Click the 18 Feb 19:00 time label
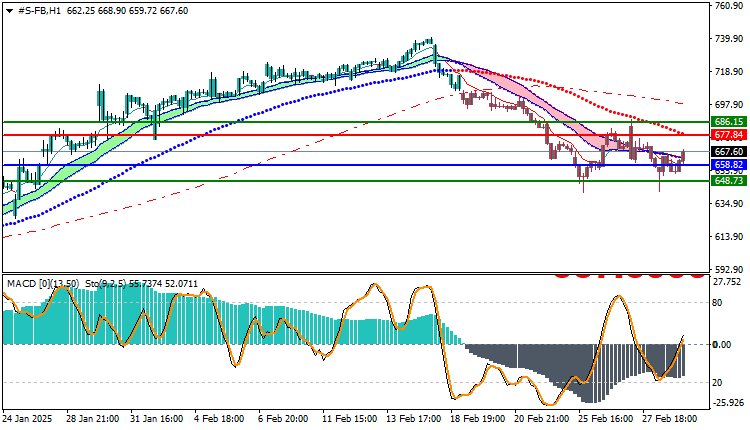Image resolution: width=750 pixels, height=430 pixels. click(477, 419)
